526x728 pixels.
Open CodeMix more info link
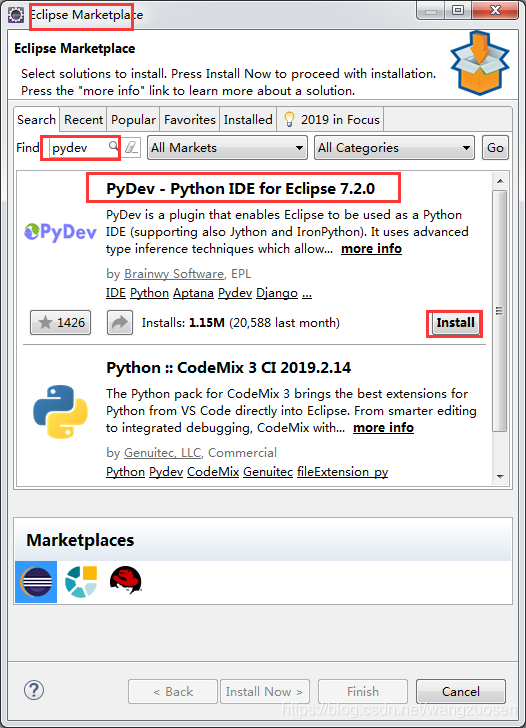[x=383, y=428]
